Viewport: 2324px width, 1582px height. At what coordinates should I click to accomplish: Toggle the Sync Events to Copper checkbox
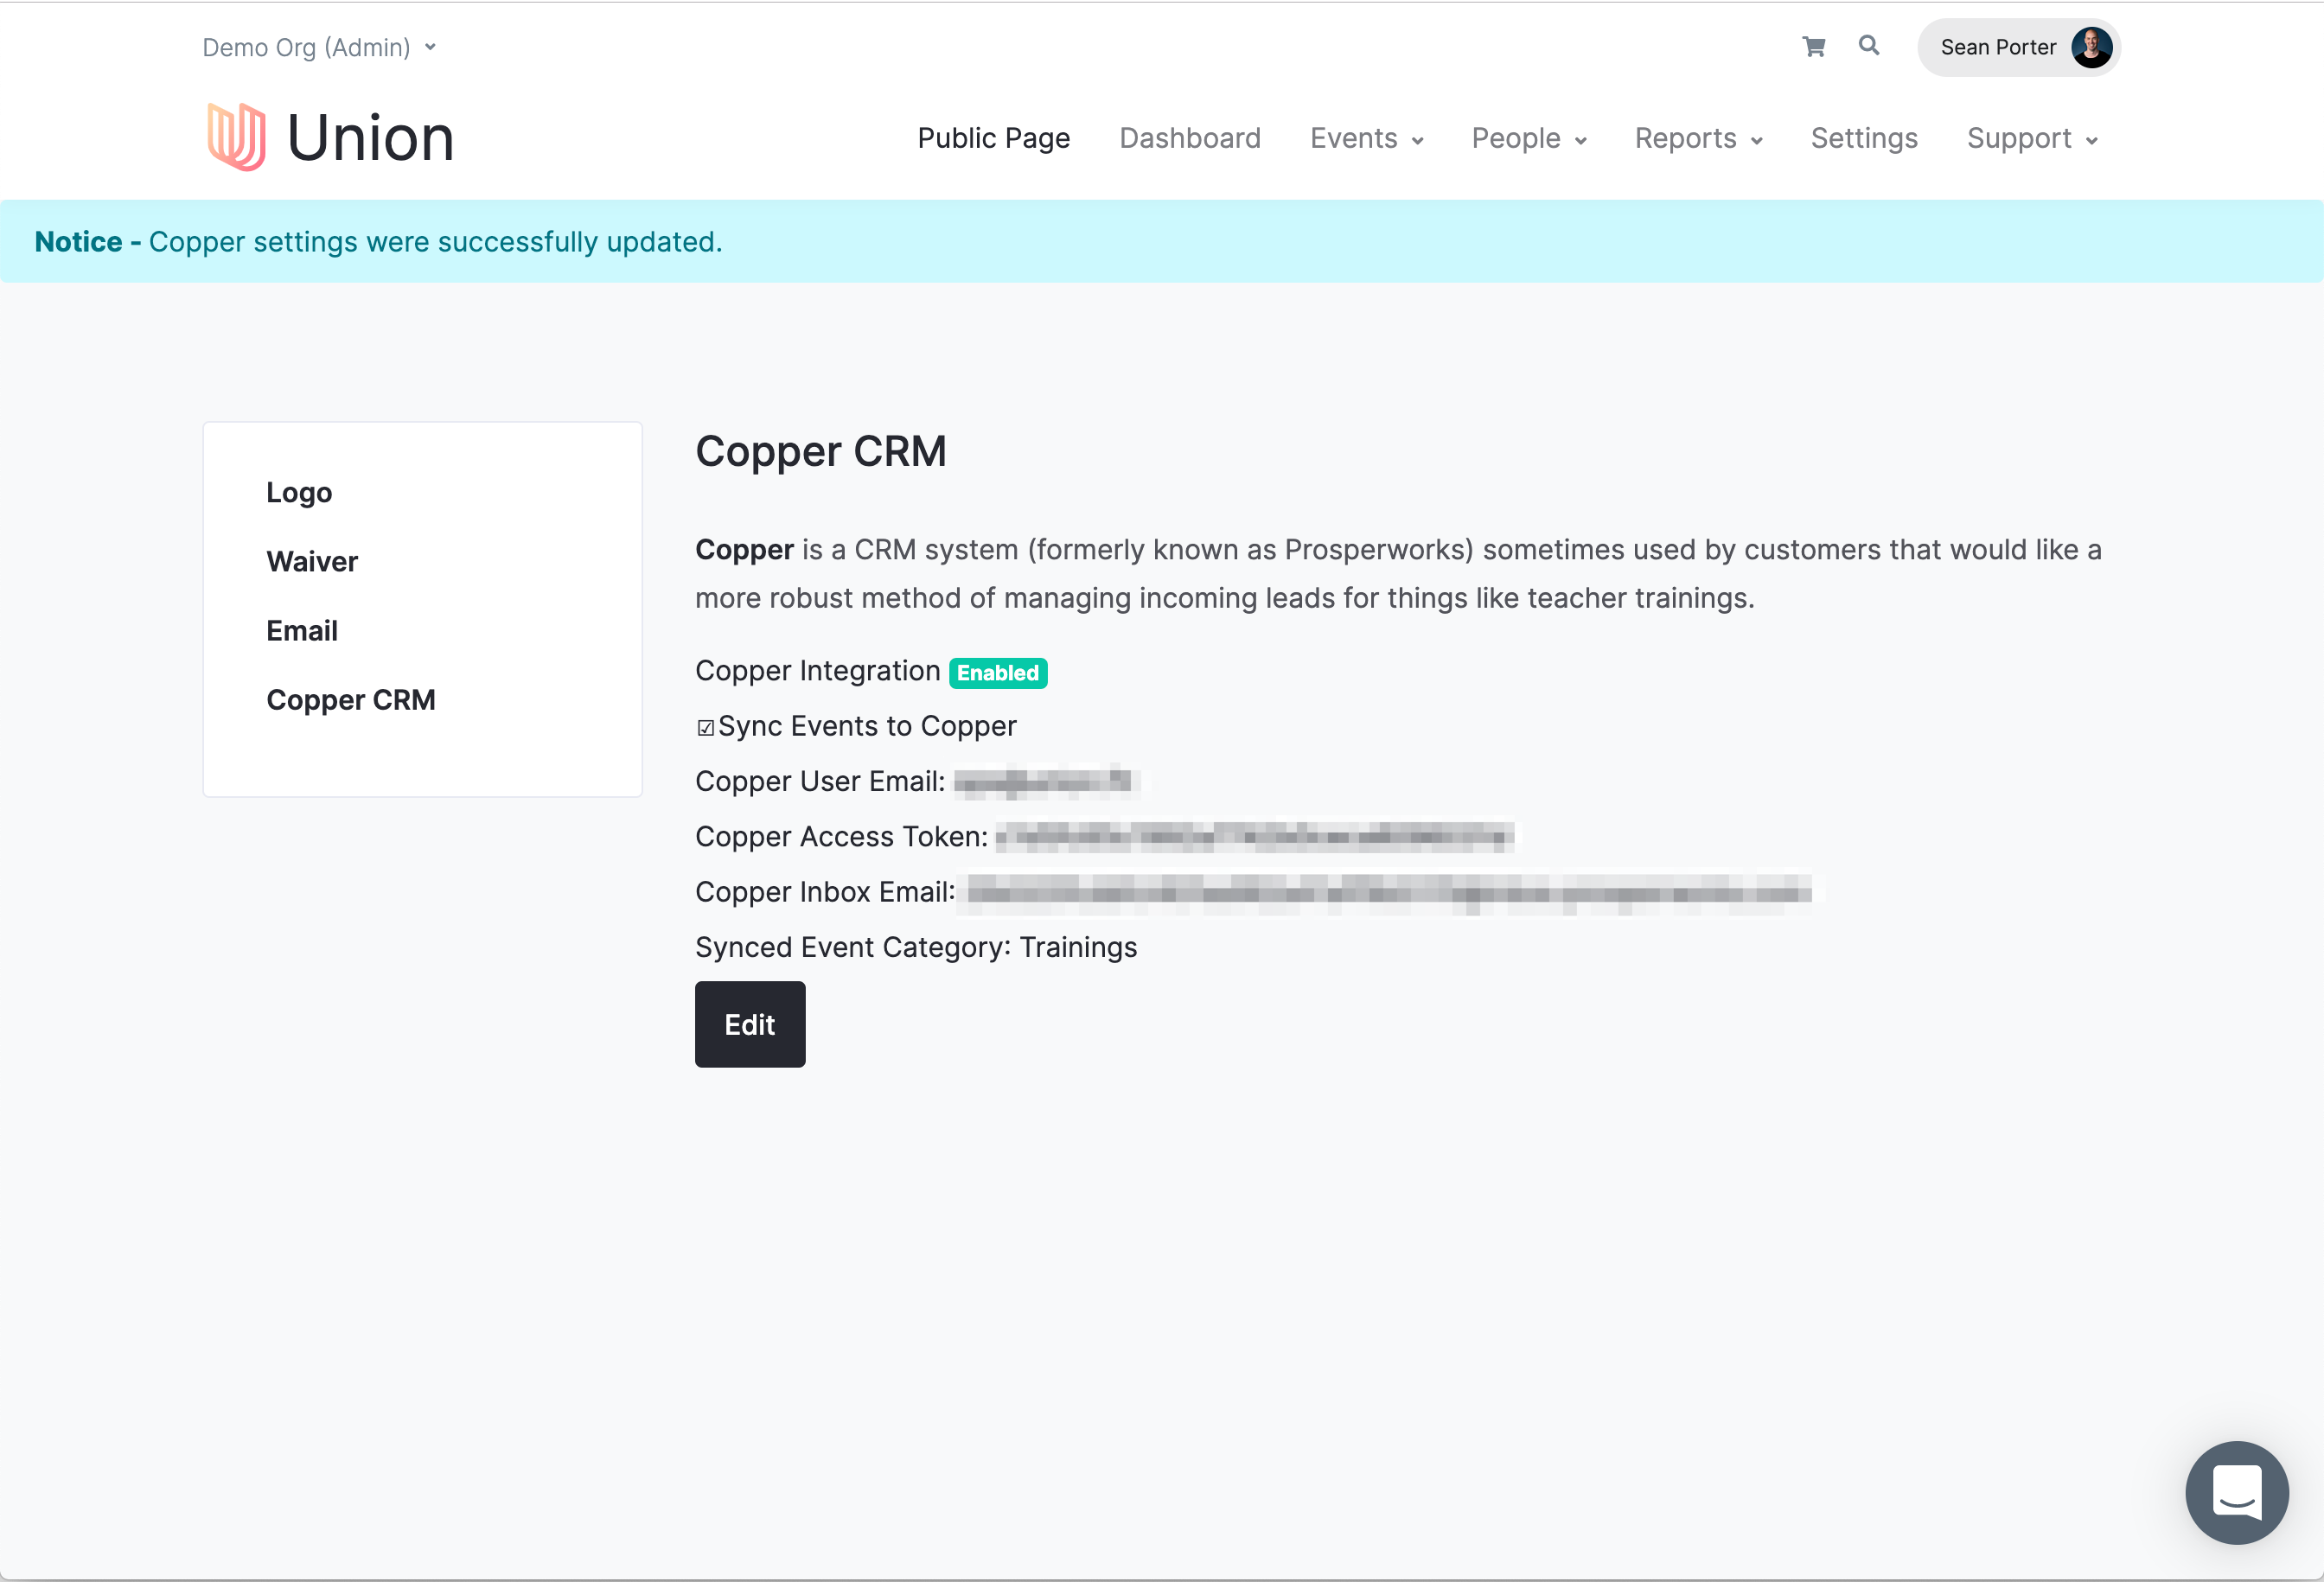click(705, 727)
